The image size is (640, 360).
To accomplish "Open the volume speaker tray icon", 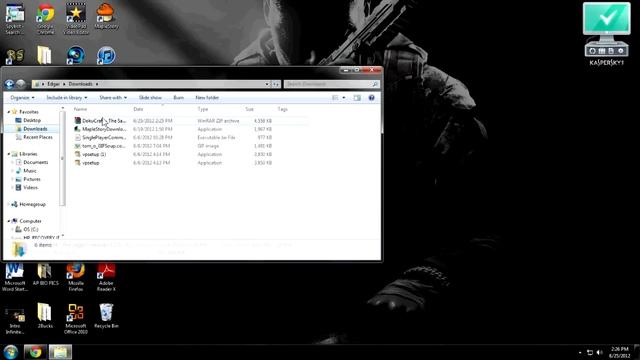I will pyautogui.click(x=599, y=352).
